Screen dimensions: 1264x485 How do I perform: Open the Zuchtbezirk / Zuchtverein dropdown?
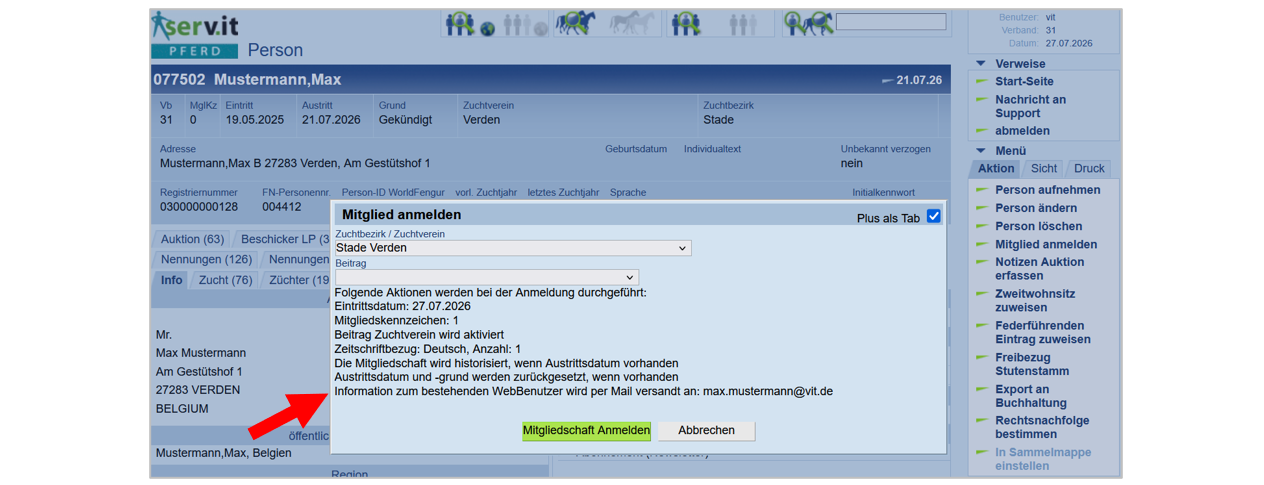tap(512, 248)
